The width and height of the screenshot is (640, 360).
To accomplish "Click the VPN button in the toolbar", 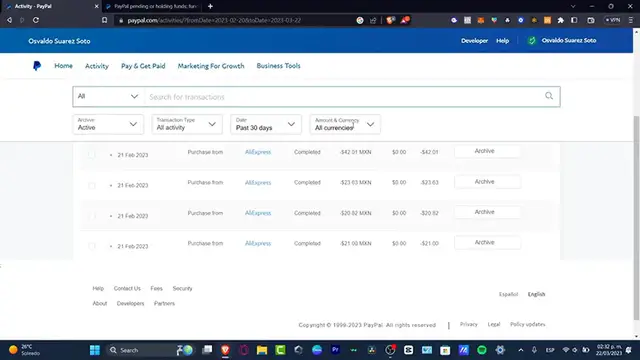I will click(613, 20).
